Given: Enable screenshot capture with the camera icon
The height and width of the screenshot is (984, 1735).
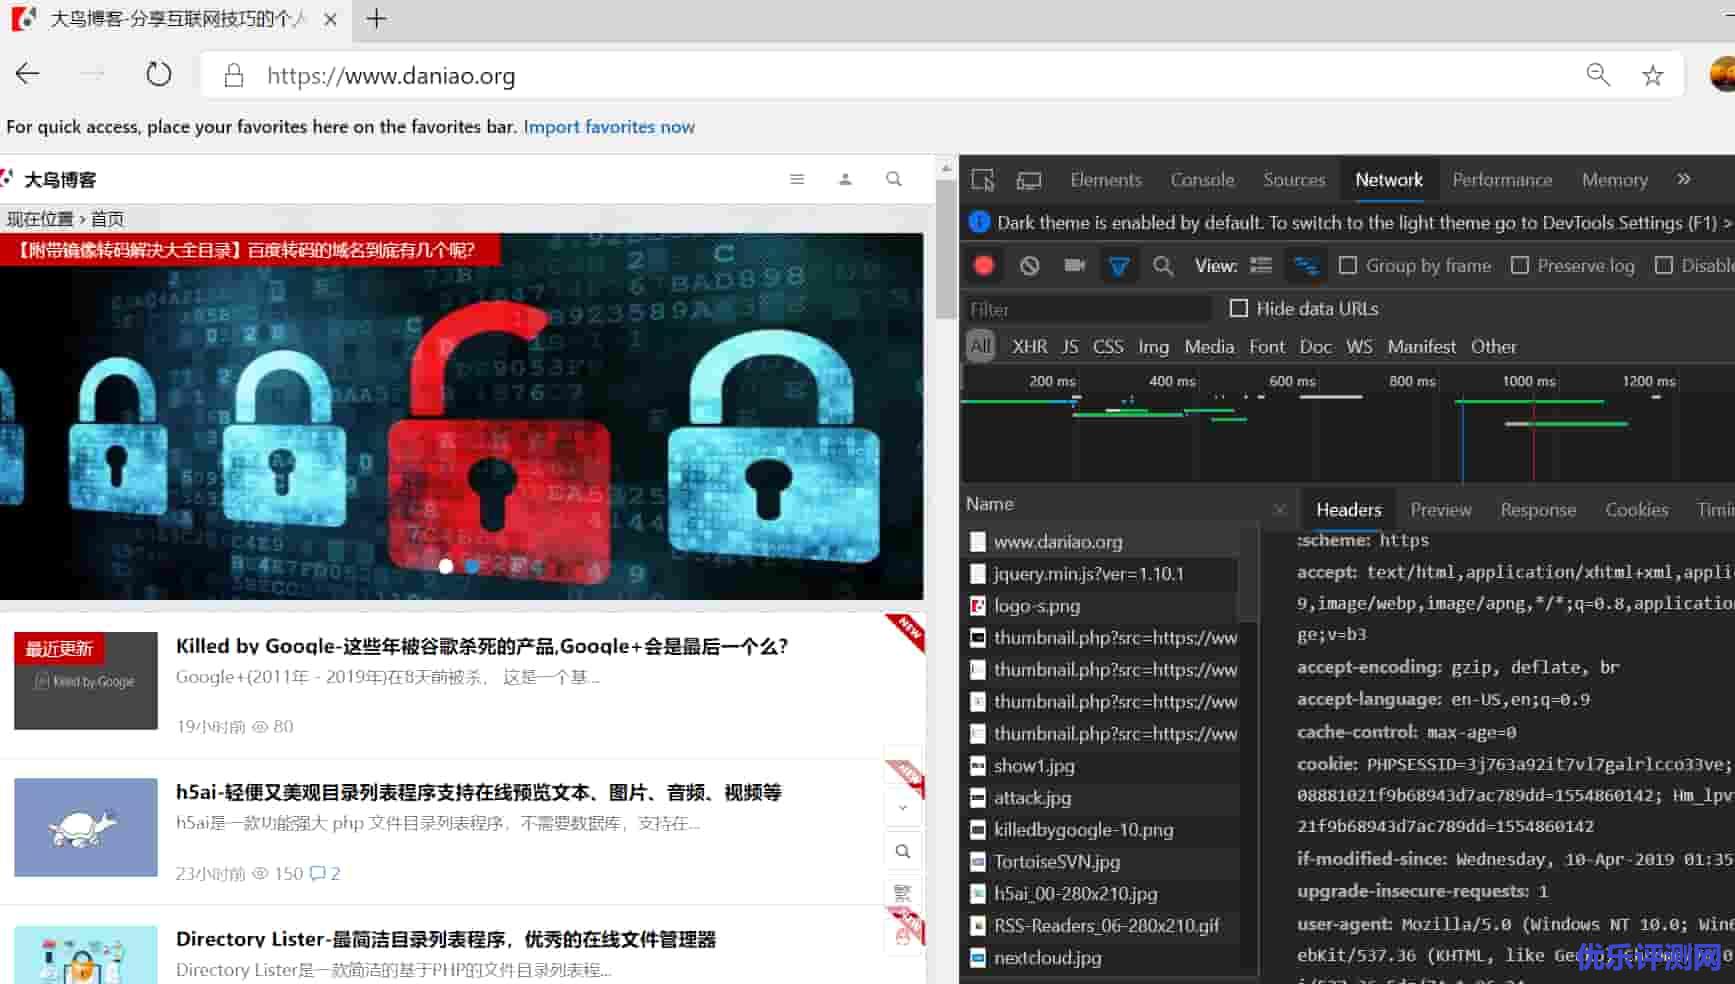Looking at the screenshot, I should [1074, 265].
